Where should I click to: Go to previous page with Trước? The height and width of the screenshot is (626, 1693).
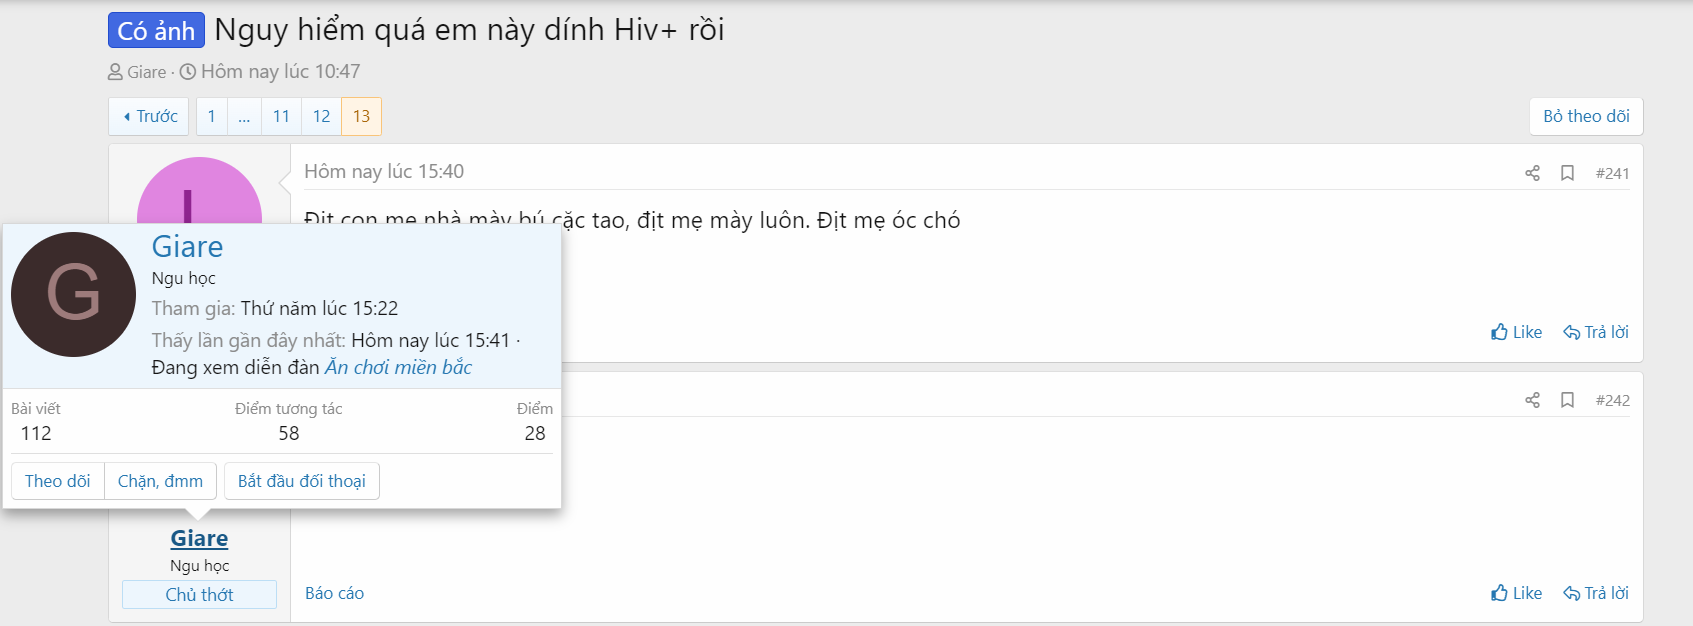[149, 116]
